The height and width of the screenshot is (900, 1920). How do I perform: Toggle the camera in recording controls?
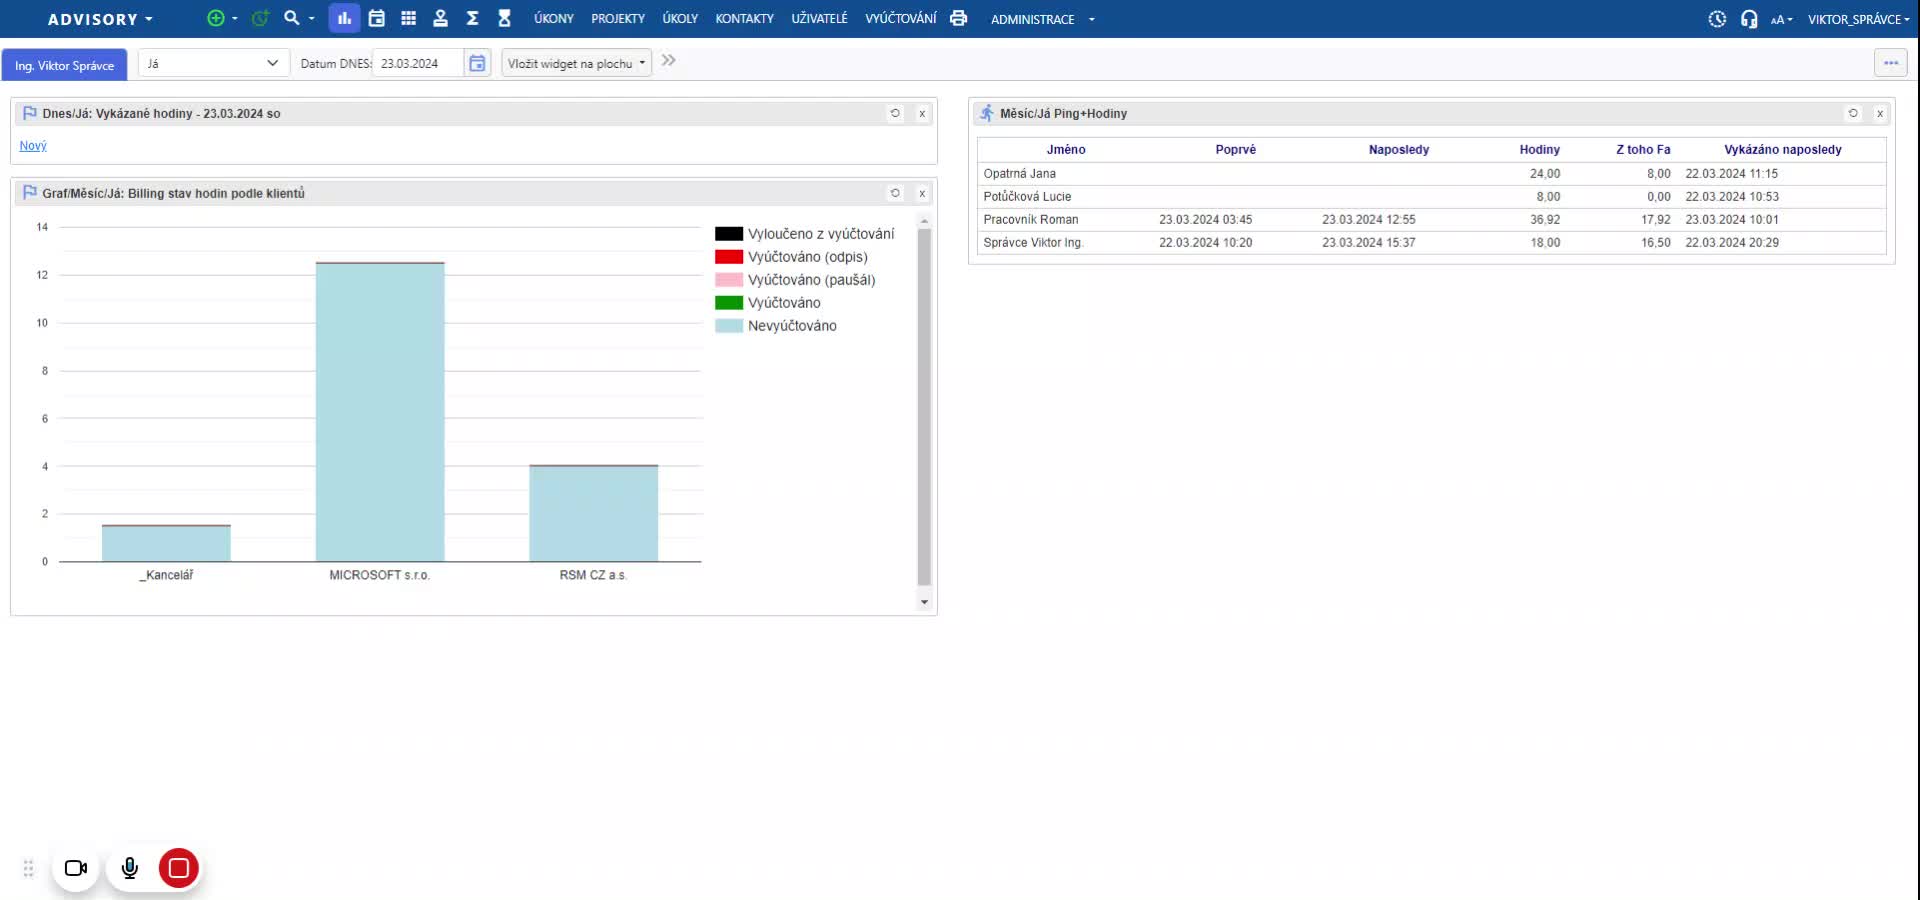coord(76,868)
